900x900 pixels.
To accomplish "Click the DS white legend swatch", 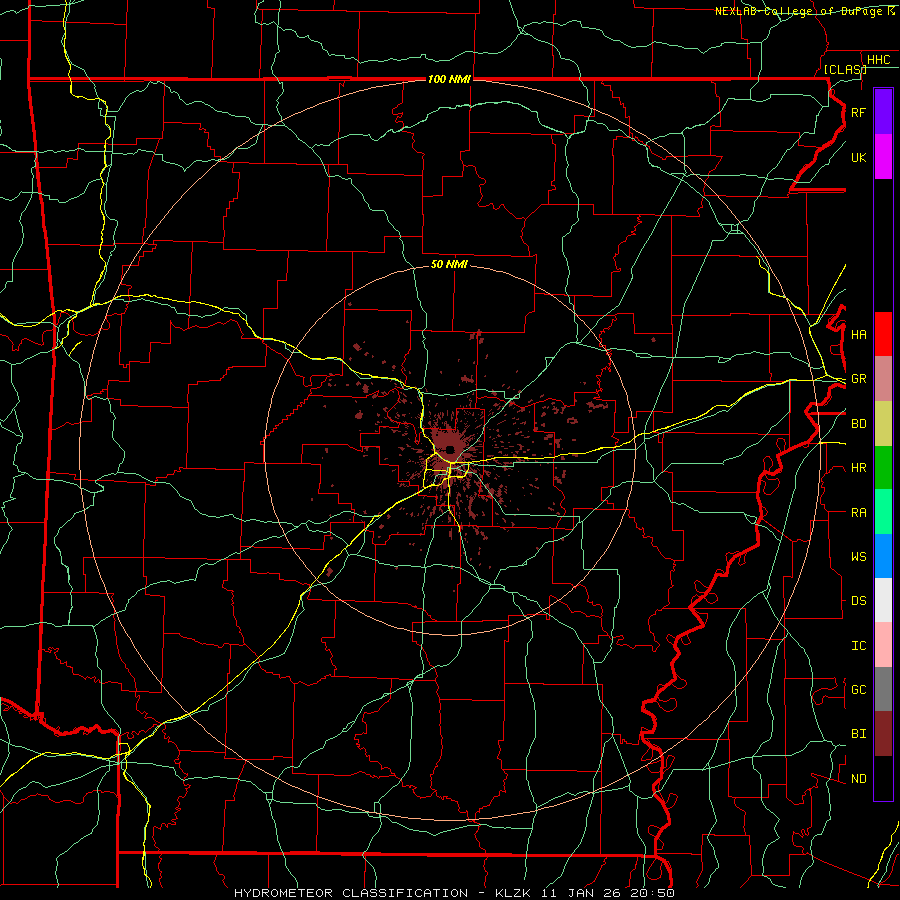I will tap(883, 600).
